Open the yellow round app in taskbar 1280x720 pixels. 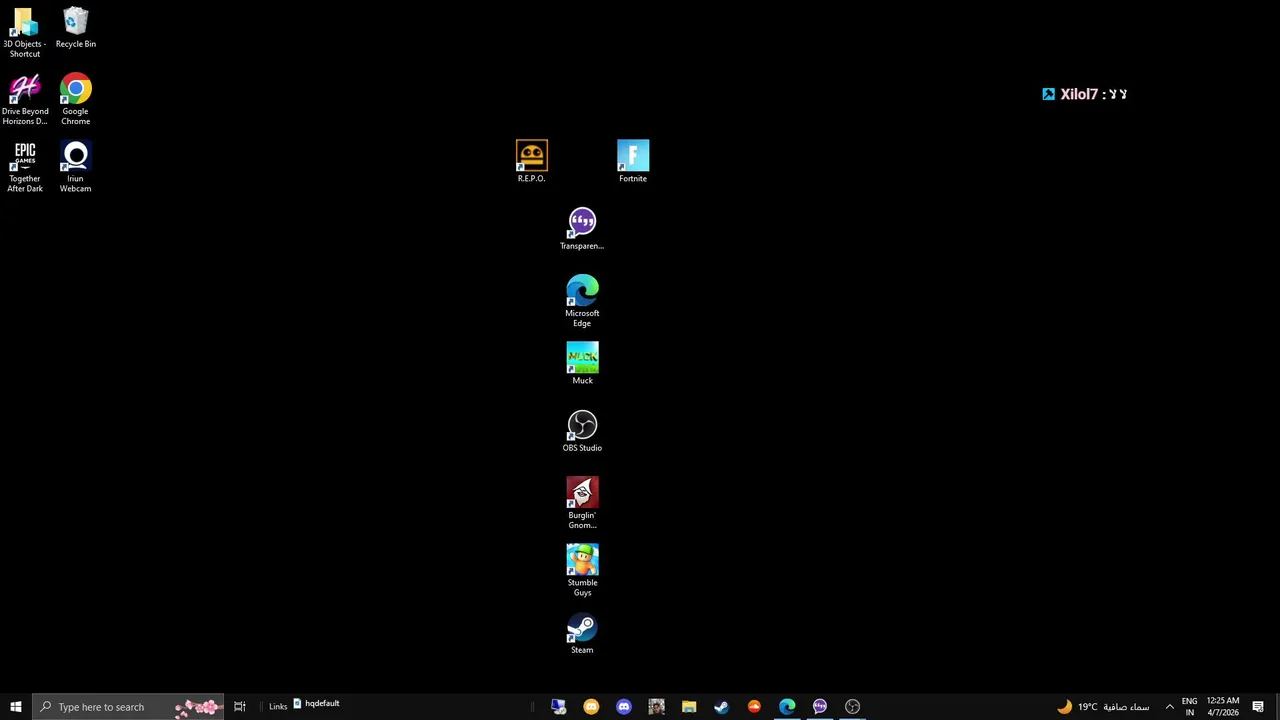tap(591, 707)
